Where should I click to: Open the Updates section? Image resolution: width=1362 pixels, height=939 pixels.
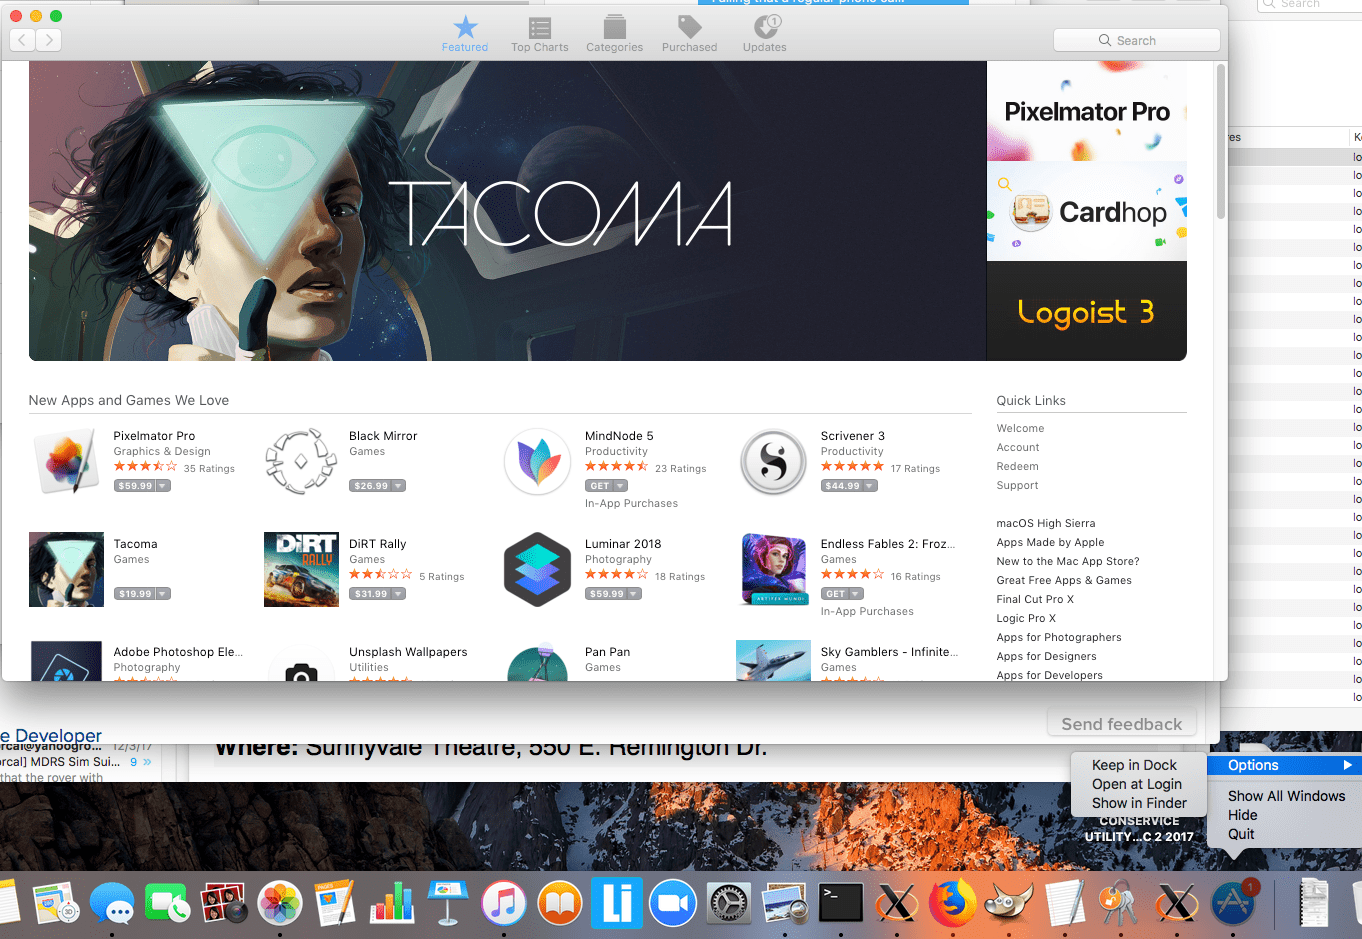tap(765, 34)
